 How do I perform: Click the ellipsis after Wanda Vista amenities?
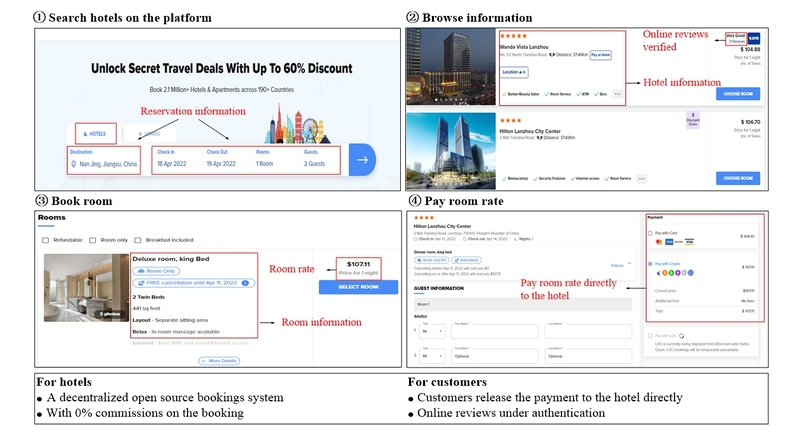pos(617,94)
